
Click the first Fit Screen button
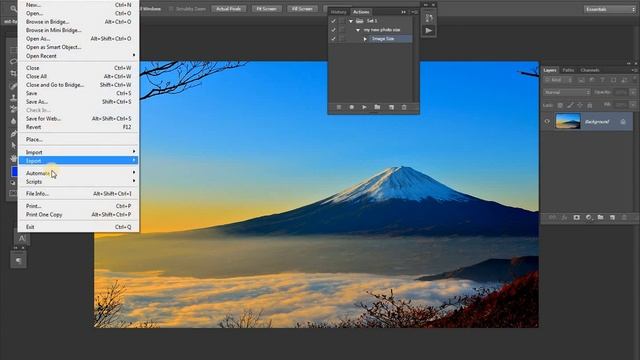(x=267, y=9)
